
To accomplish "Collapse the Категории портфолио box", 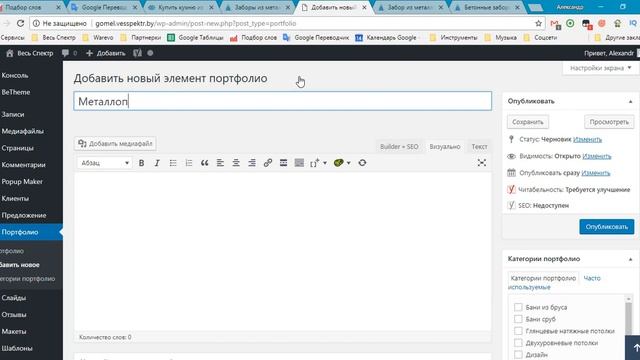I will pyautogui.click(x=630, y=259).
